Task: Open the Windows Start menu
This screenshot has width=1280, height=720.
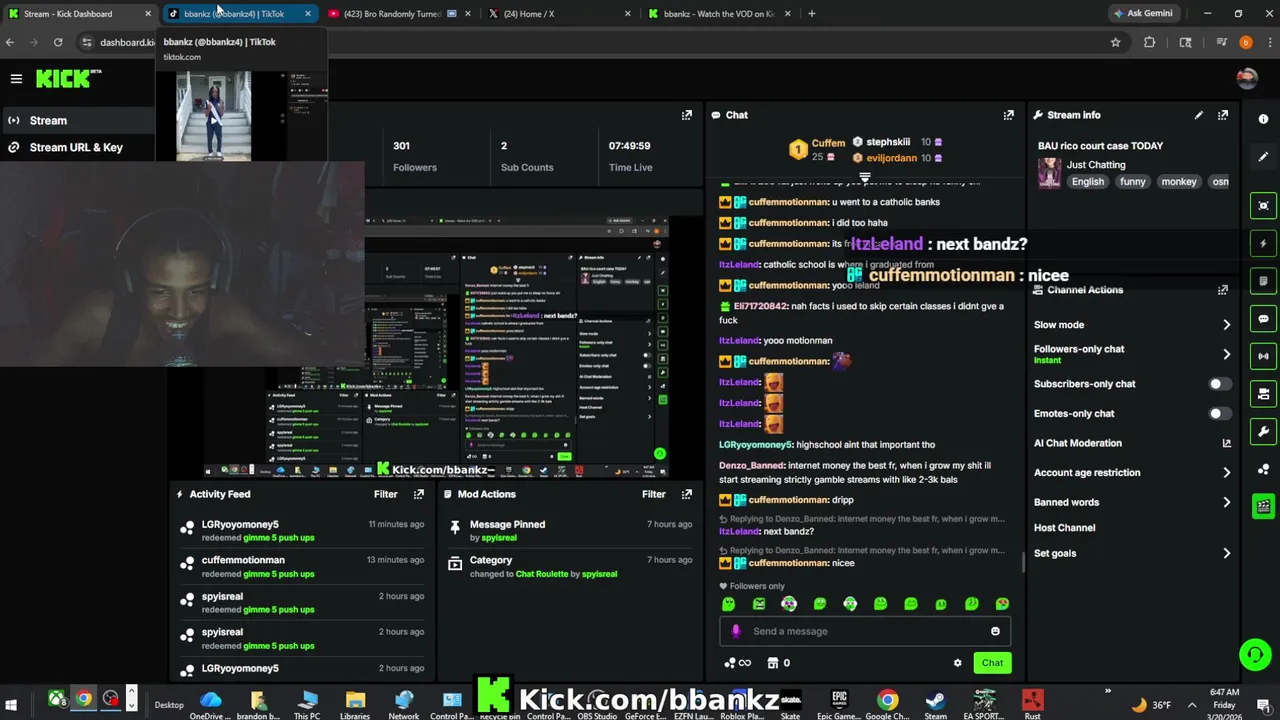Action: point(11,704)
